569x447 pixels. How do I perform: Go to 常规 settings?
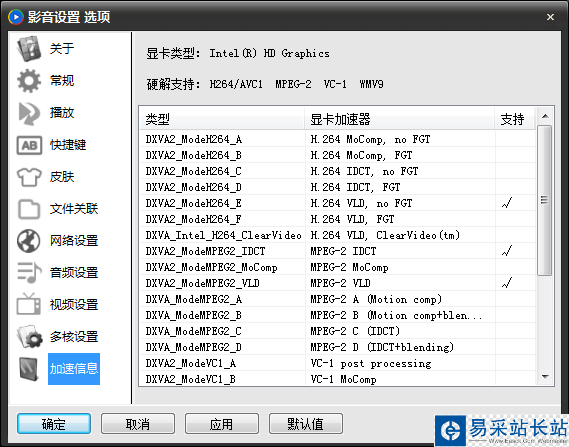(62, 81)
